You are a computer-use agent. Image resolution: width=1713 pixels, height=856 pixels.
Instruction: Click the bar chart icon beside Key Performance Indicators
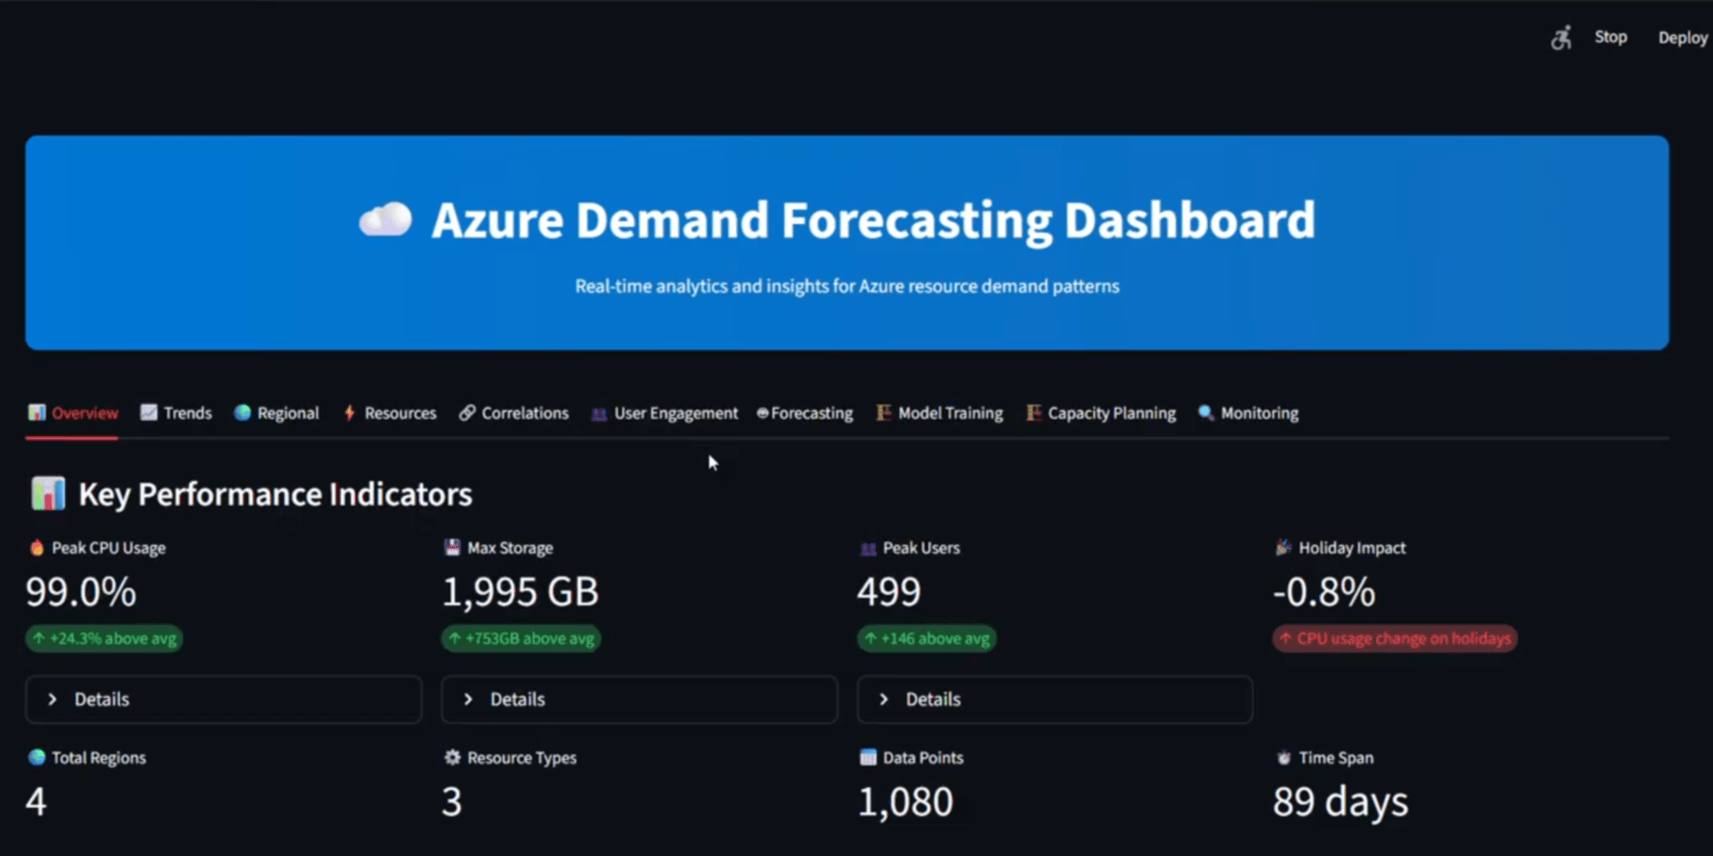tap(47, 493)
